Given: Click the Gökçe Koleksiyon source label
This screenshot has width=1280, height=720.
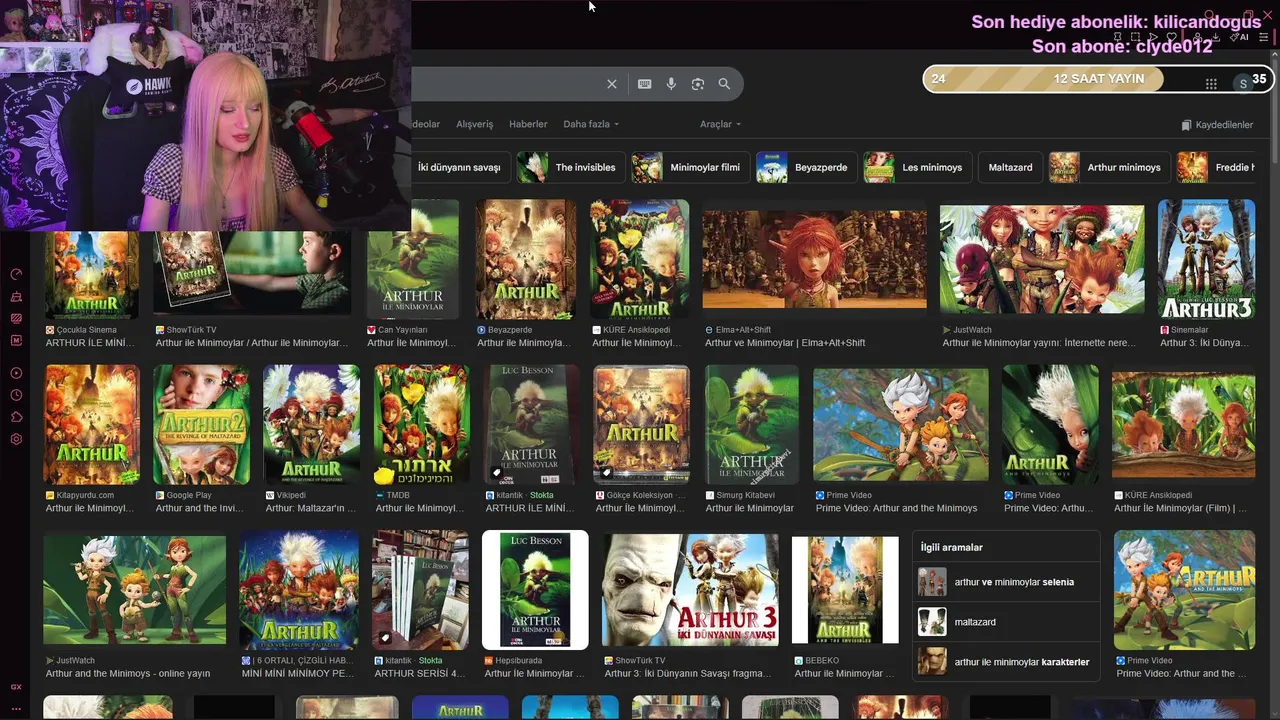Looking at the screenshot, I should tap(638, 495).
